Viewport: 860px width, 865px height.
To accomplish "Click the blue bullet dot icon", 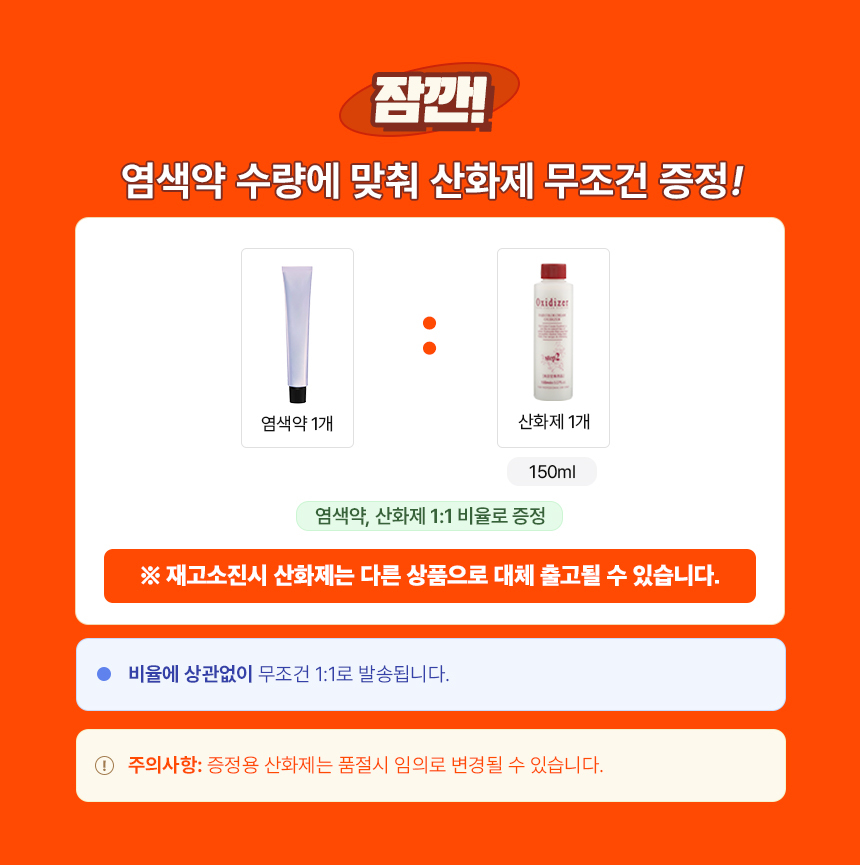I will 104,674.
